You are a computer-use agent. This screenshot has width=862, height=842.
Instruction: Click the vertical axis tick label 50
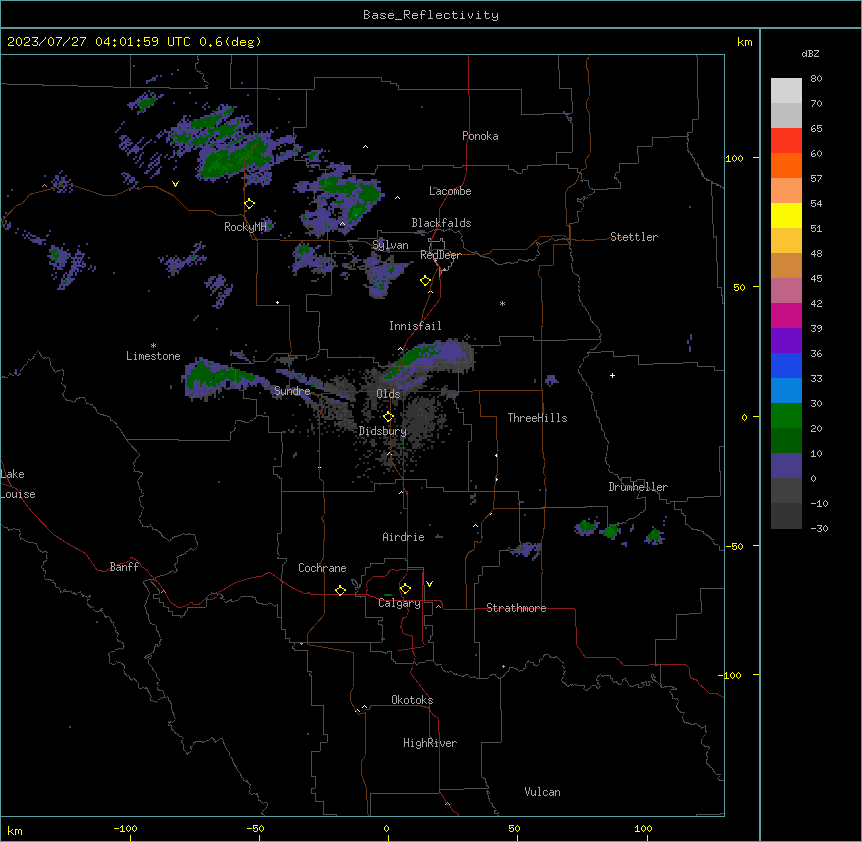pyautogui.click(x=739, y=287)
